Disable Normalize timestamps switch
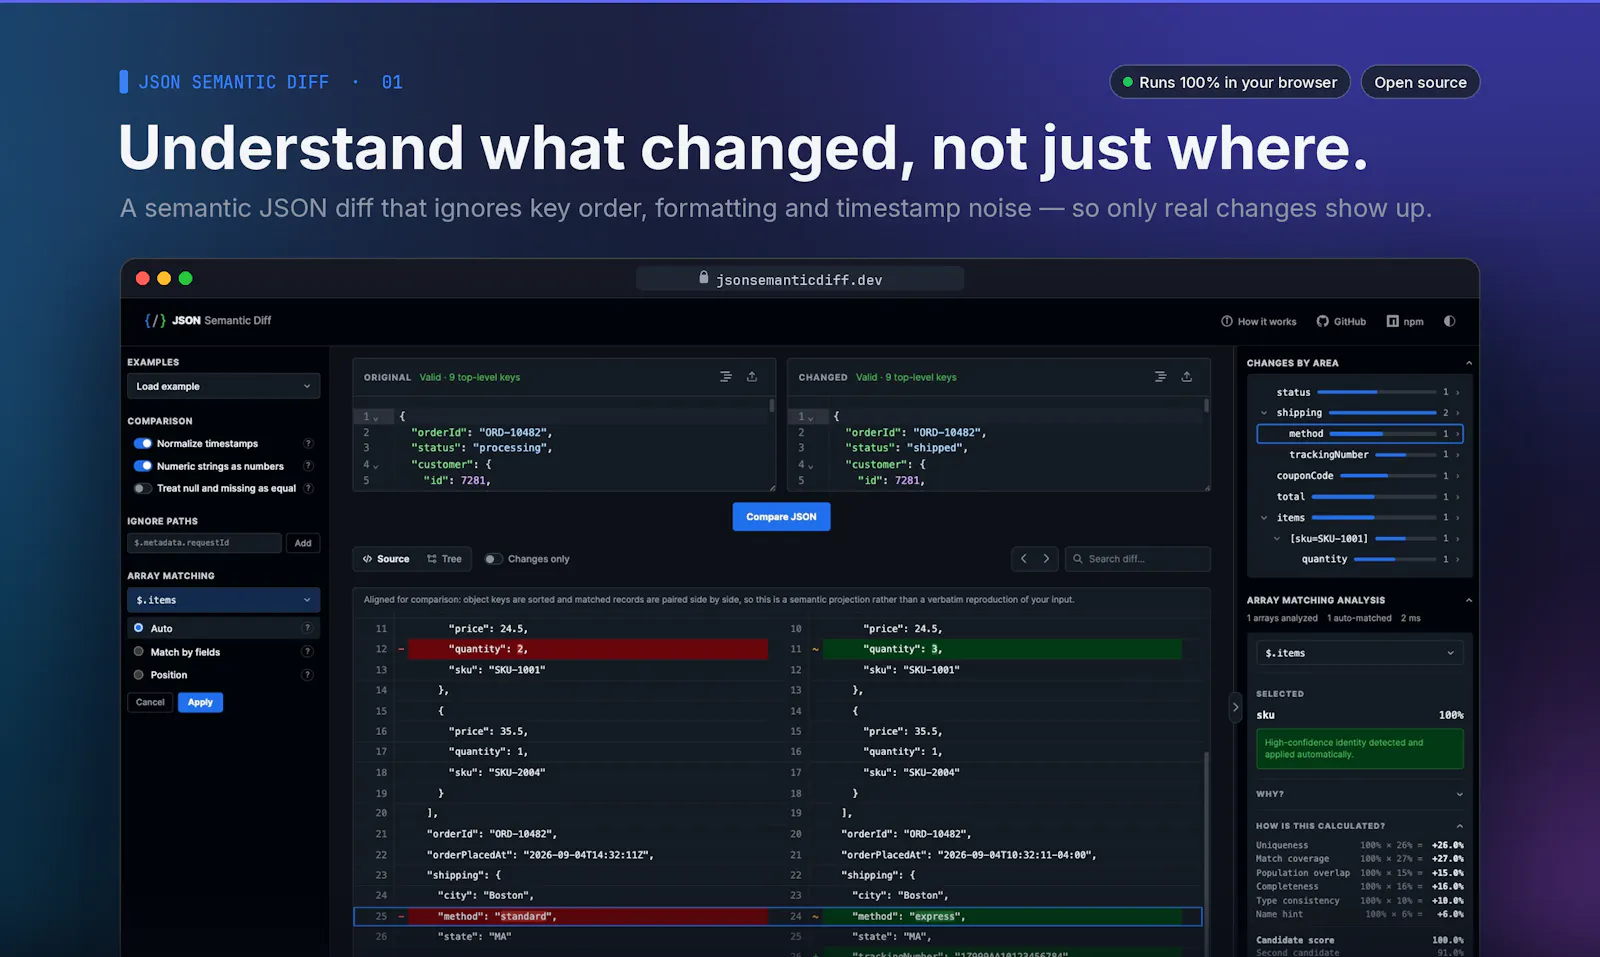This screenshot has height=957, width=1600. pyautogui.click(x=142, y=443)
